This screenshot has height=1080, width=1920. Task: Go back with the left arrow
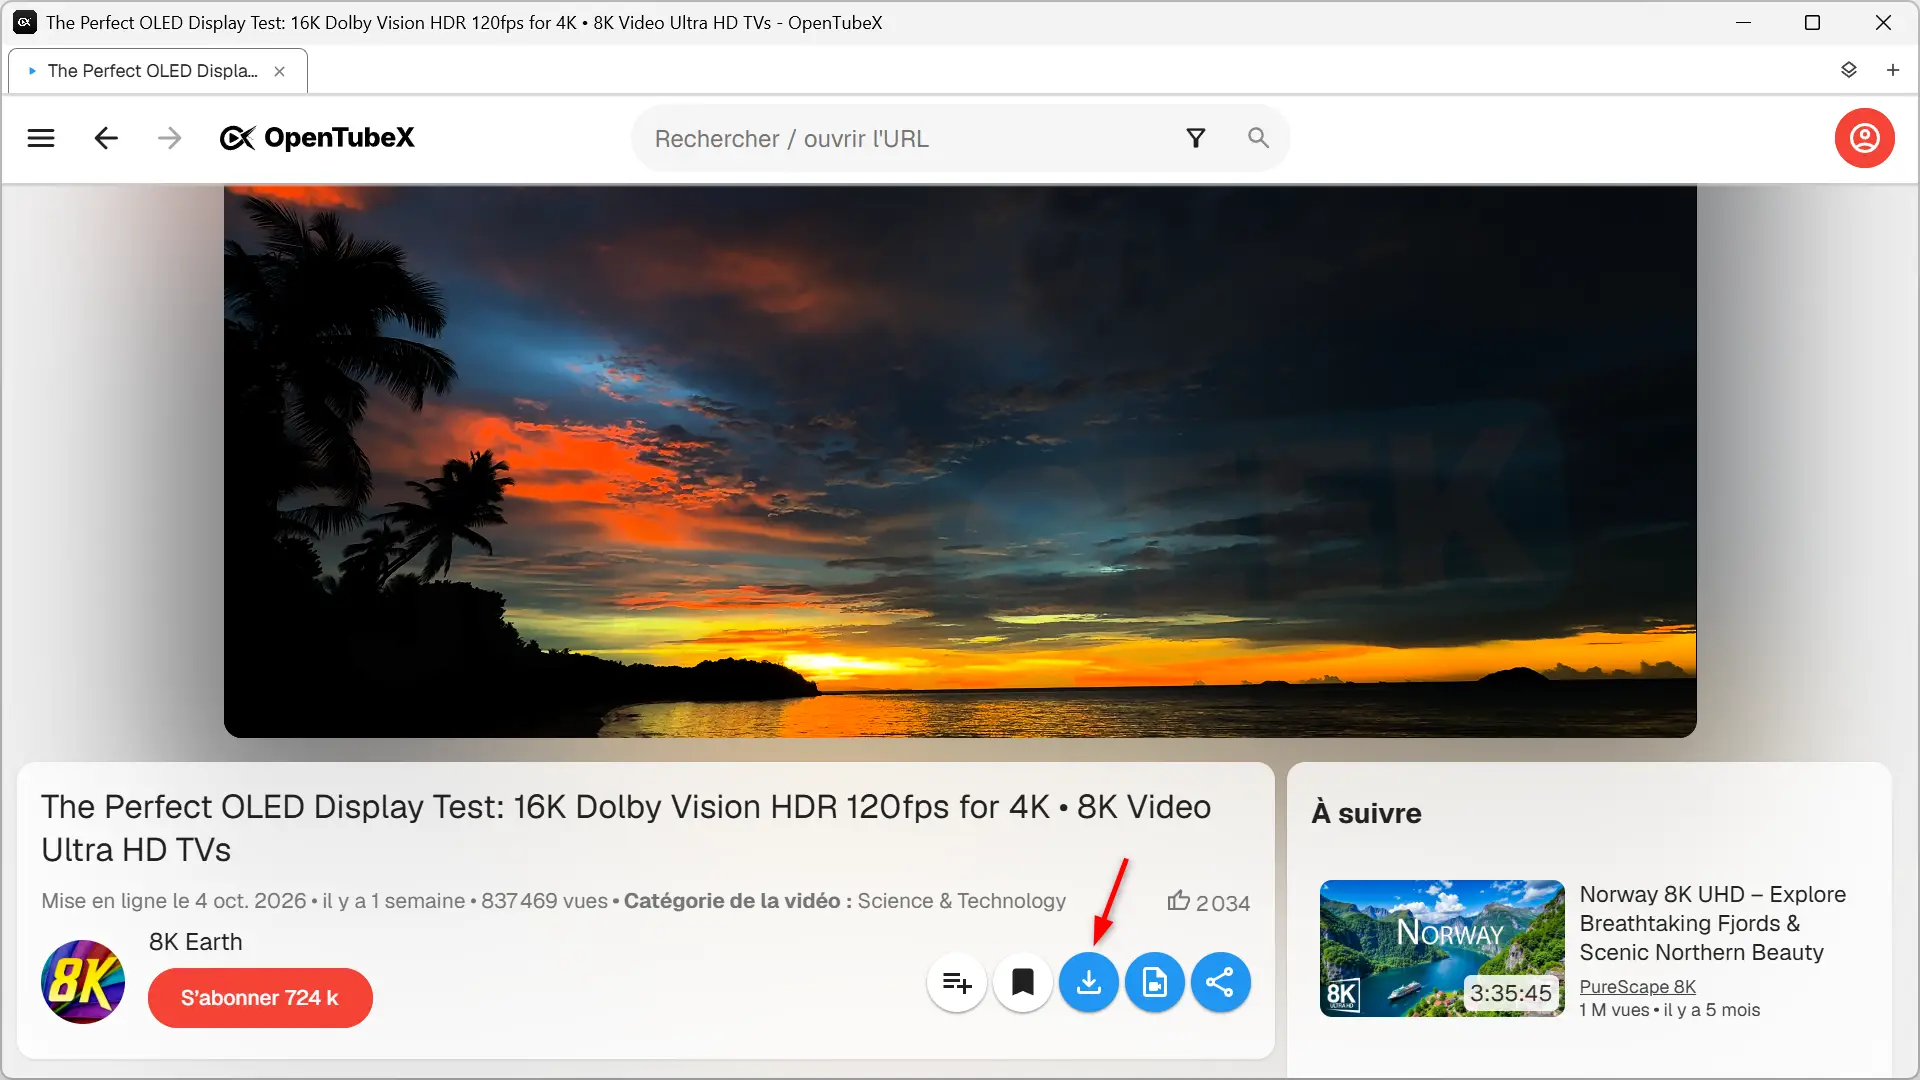tap(106, 138)
